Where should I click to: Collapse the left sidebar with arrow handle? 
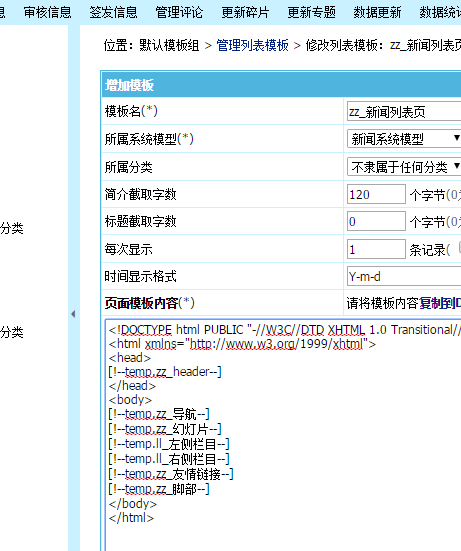point(73,314)
